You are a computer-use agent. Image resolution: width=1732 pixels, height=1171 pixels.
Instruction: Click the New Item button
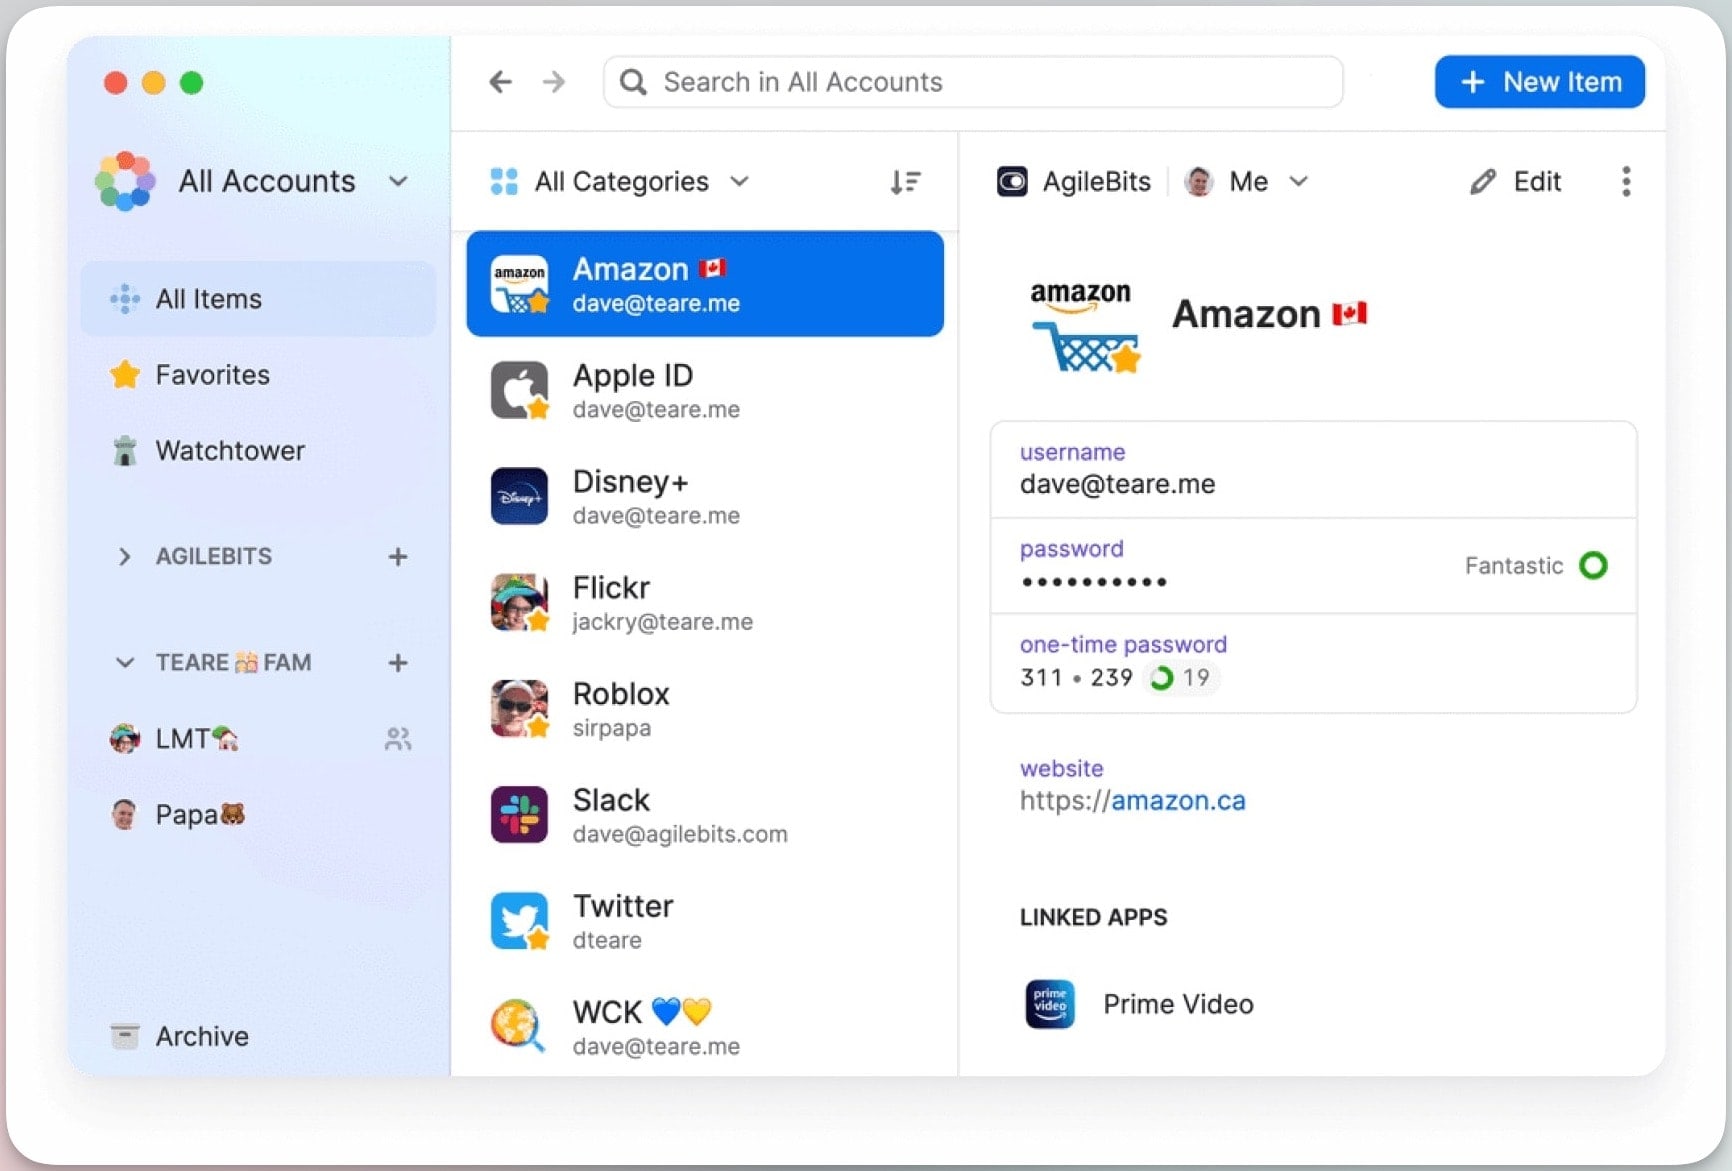point(1539,82)
